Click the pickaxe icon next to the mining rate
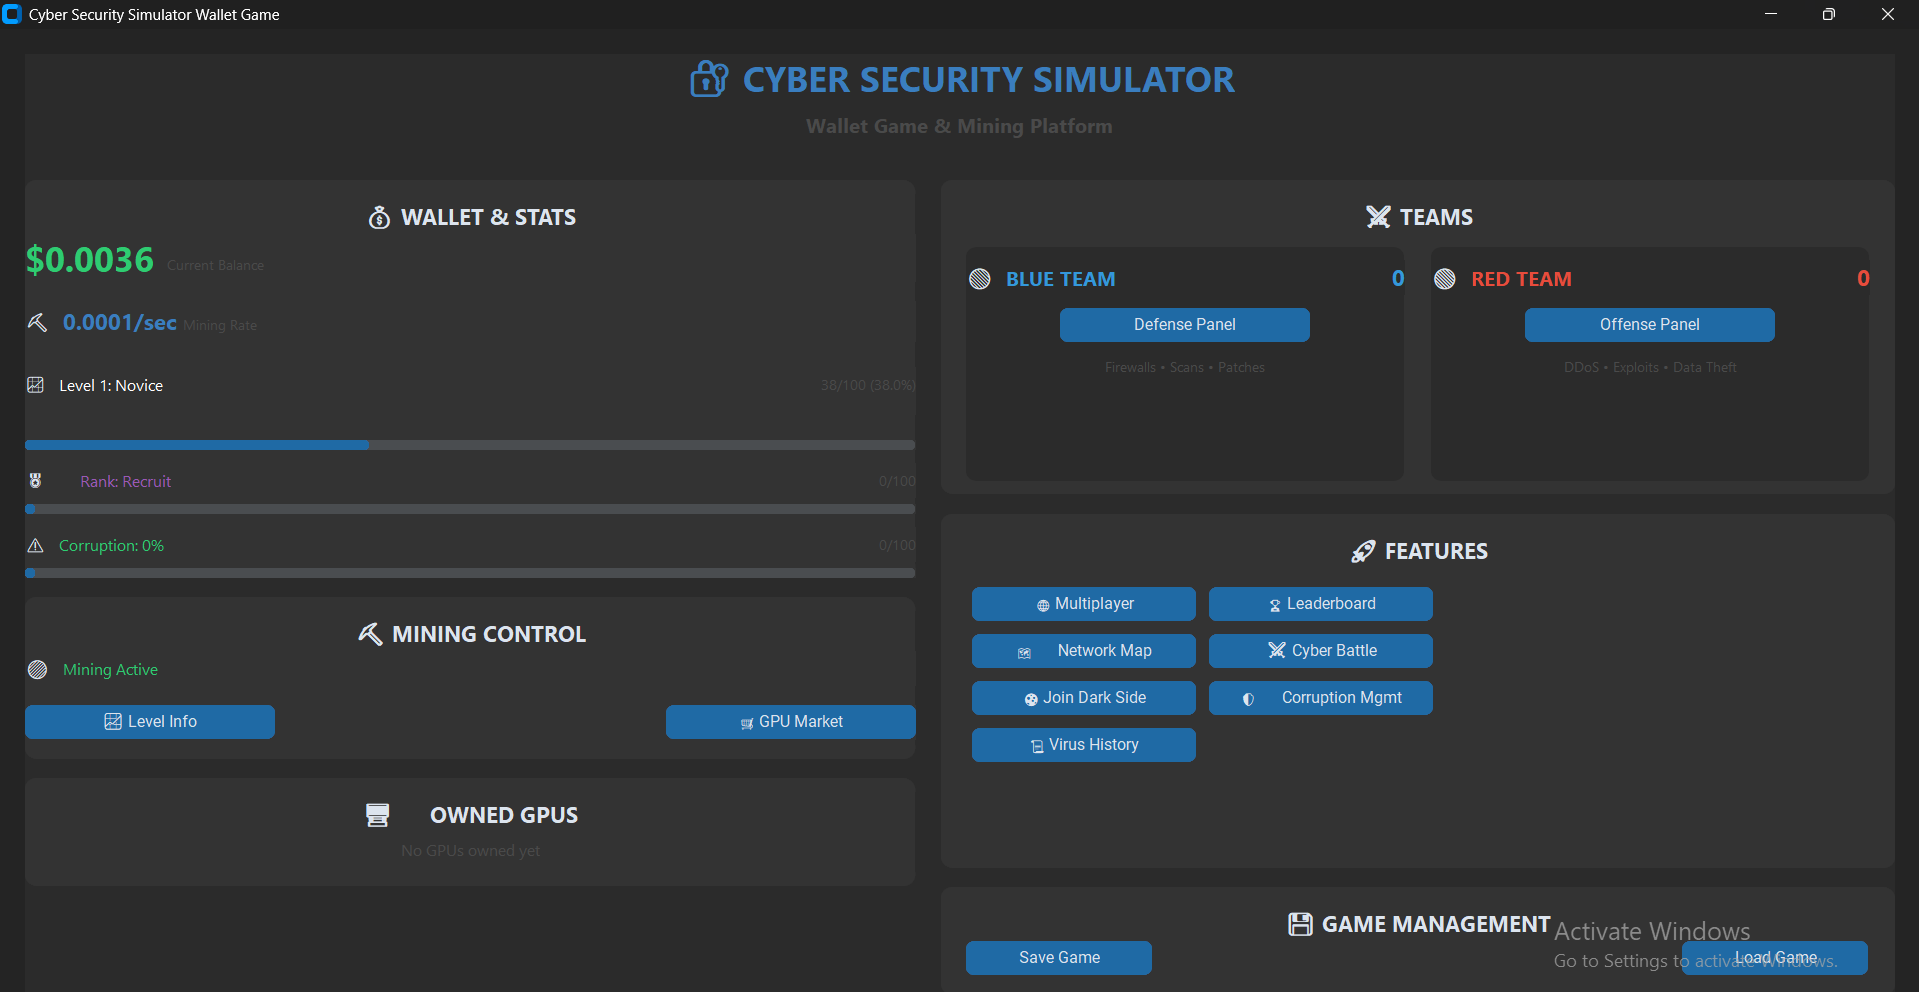The height and width of the screenshot is (992, 1919). coord(37,322)
